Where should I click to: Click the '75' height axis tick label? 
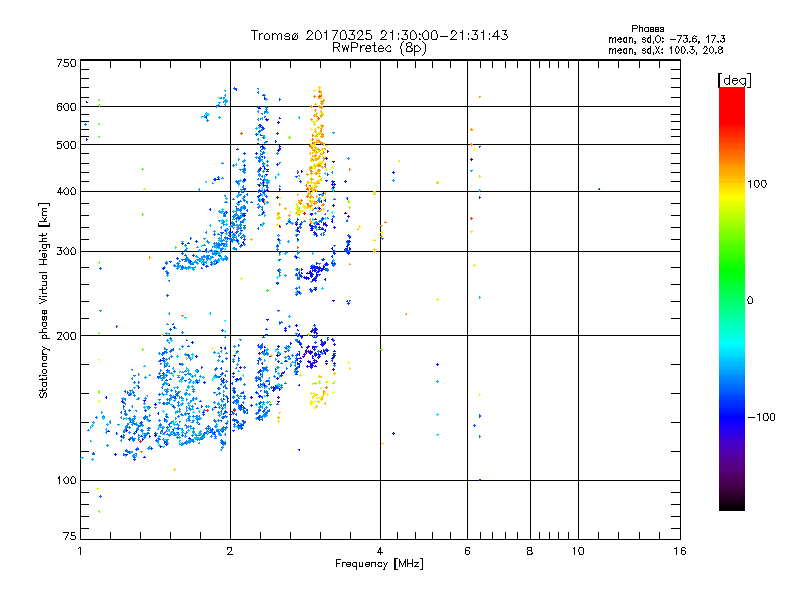[70, 536]
